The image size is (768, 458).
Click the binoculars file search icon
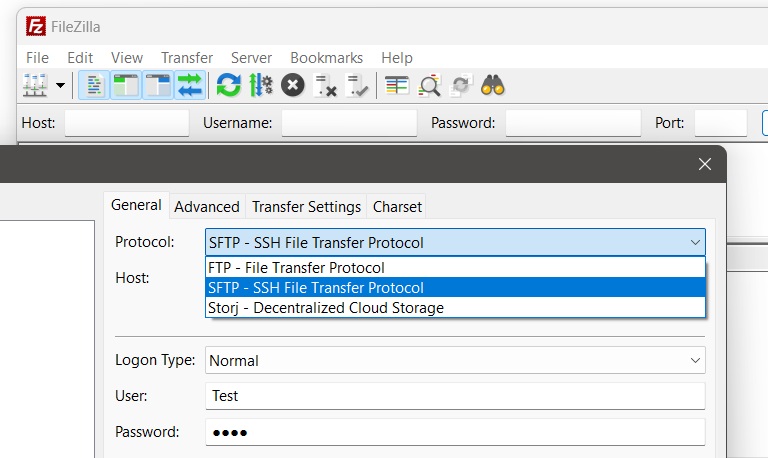pyautogui.click(x=492, y=86)
